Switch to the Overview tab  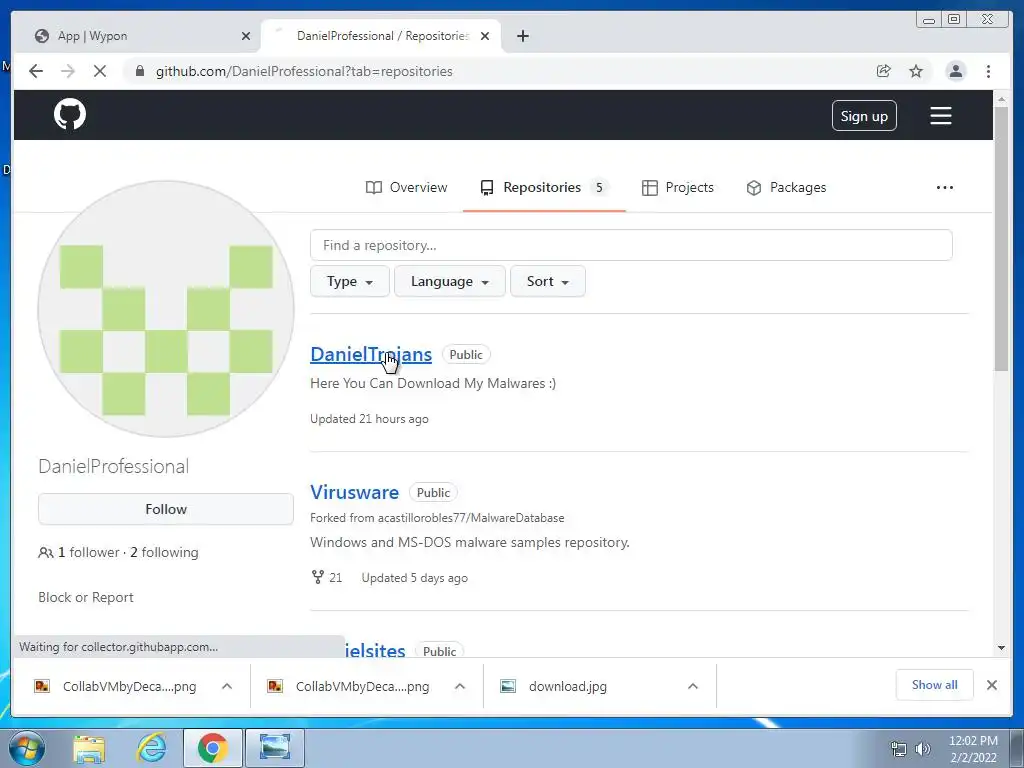point(406,187)
